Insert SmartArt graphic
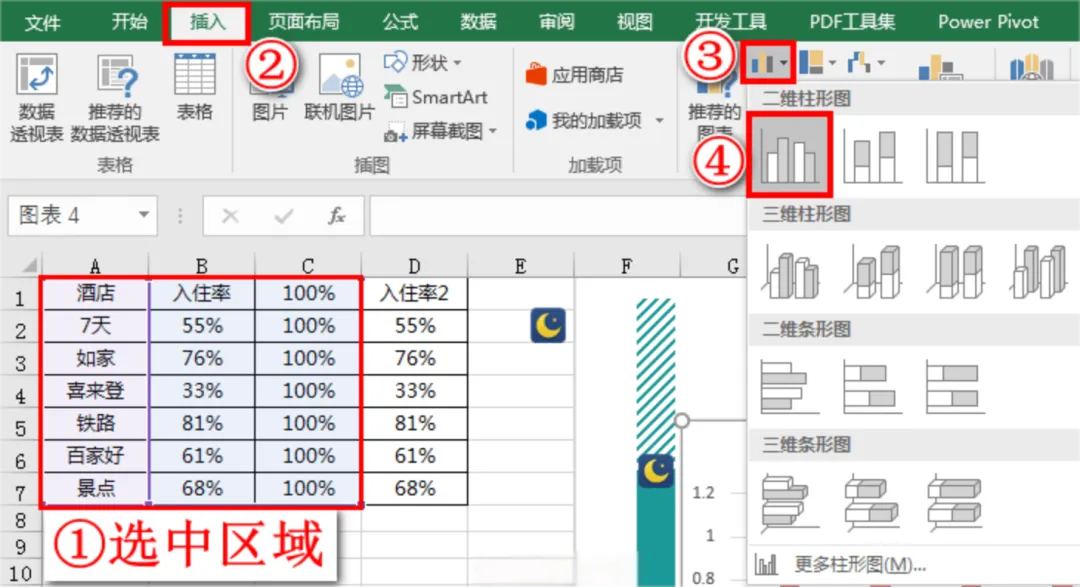Image resolution: width=1080 pixels, height=587 pixels. [x=435, y=98]
